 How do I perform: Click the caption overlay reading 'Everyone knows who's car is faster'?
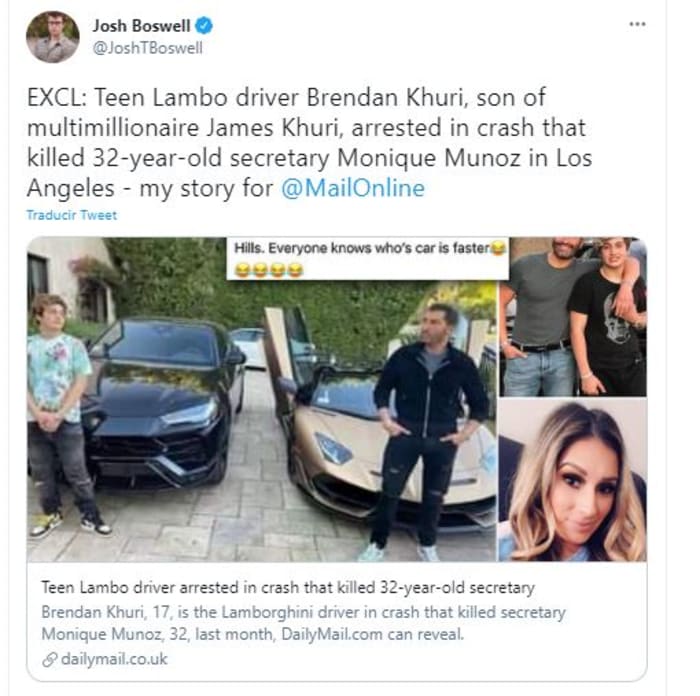pyautogui.click(x=367, y=258)
